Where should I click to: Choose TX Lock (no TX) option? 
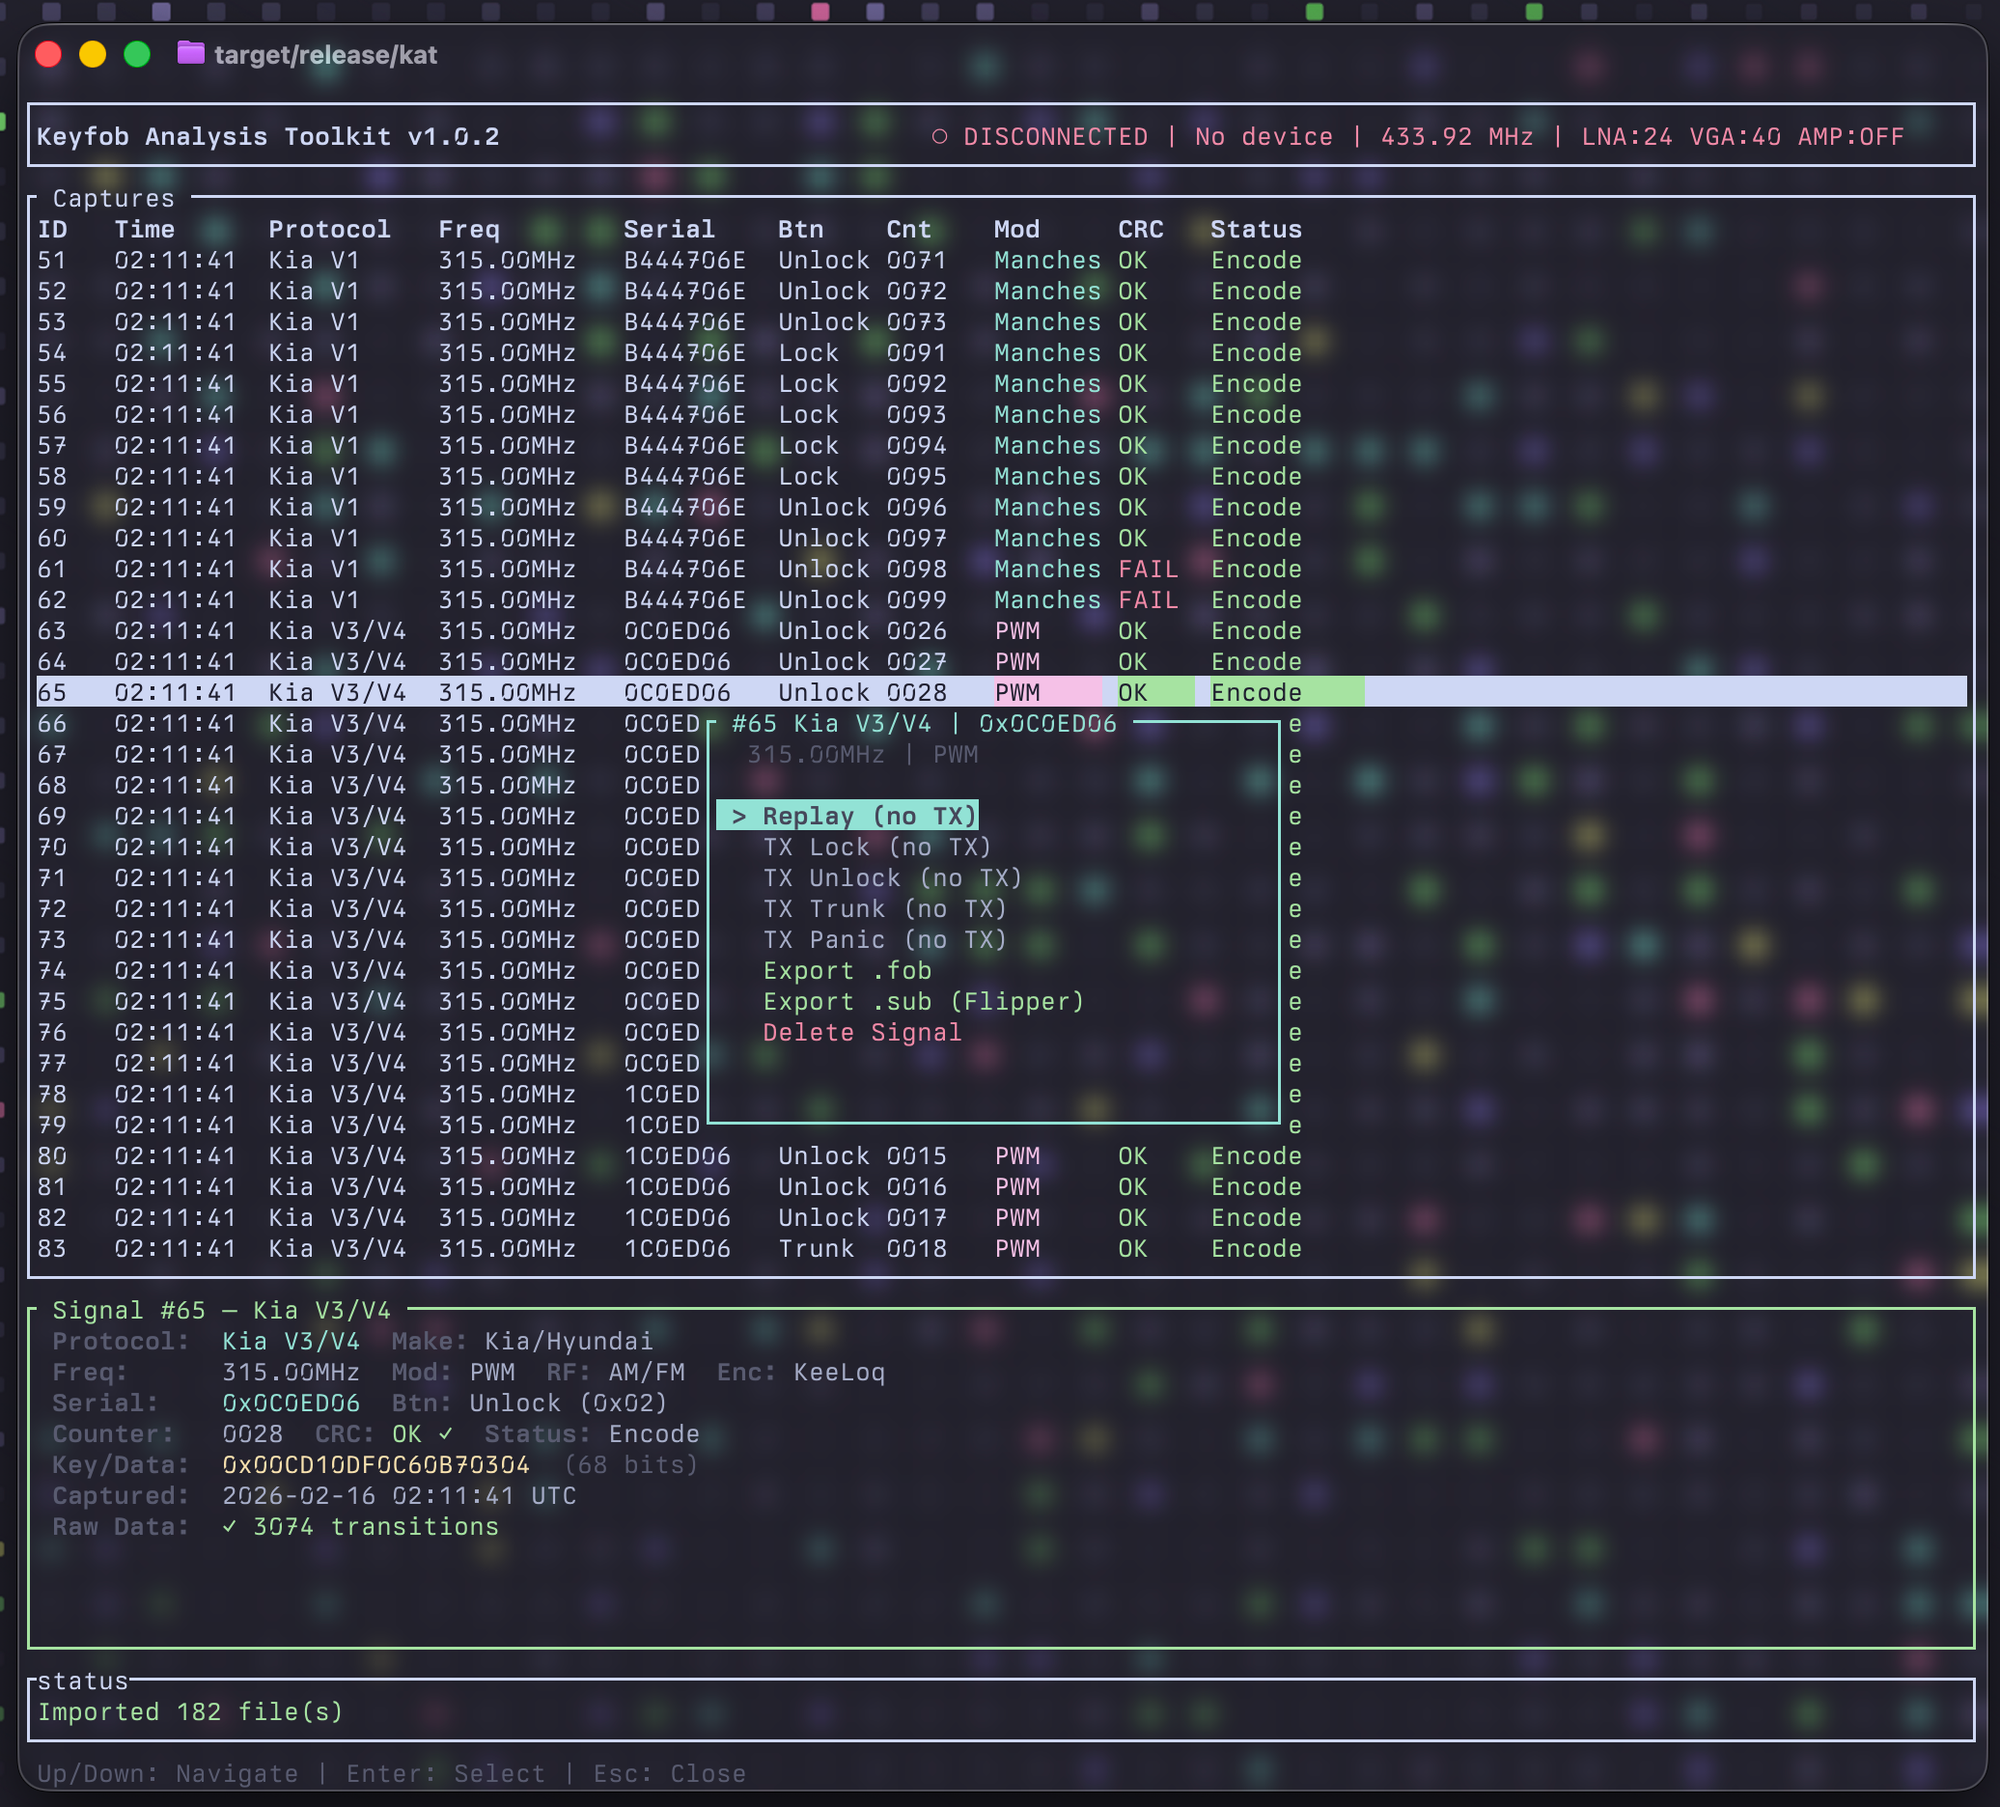click(876, 847)
